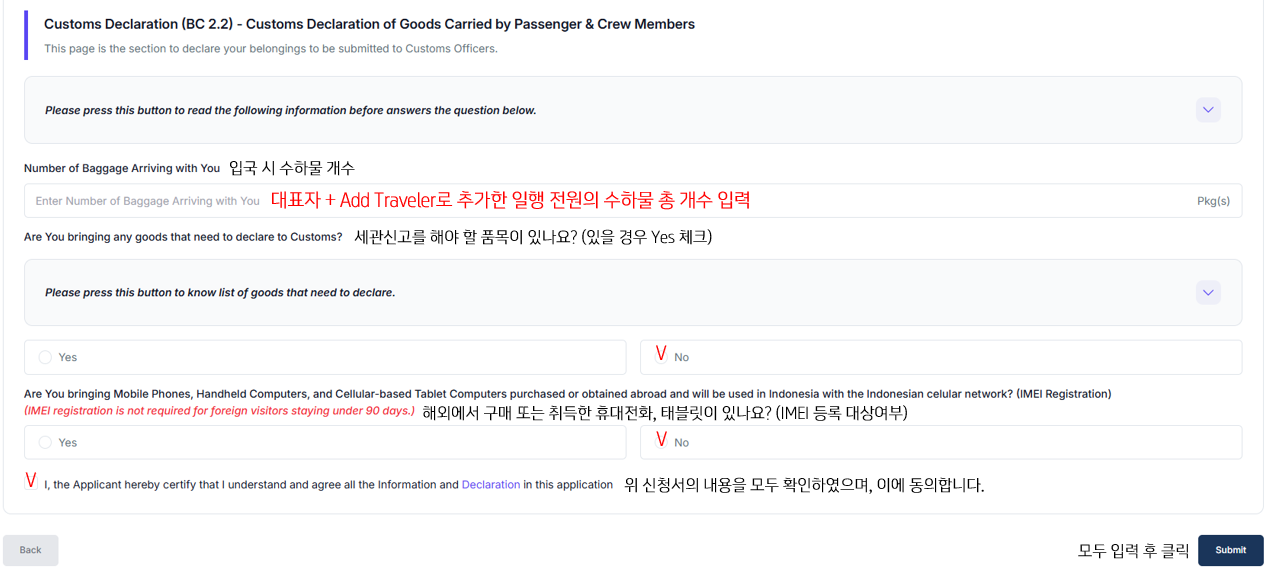Open the Declaration link

(x=490, y=485)
